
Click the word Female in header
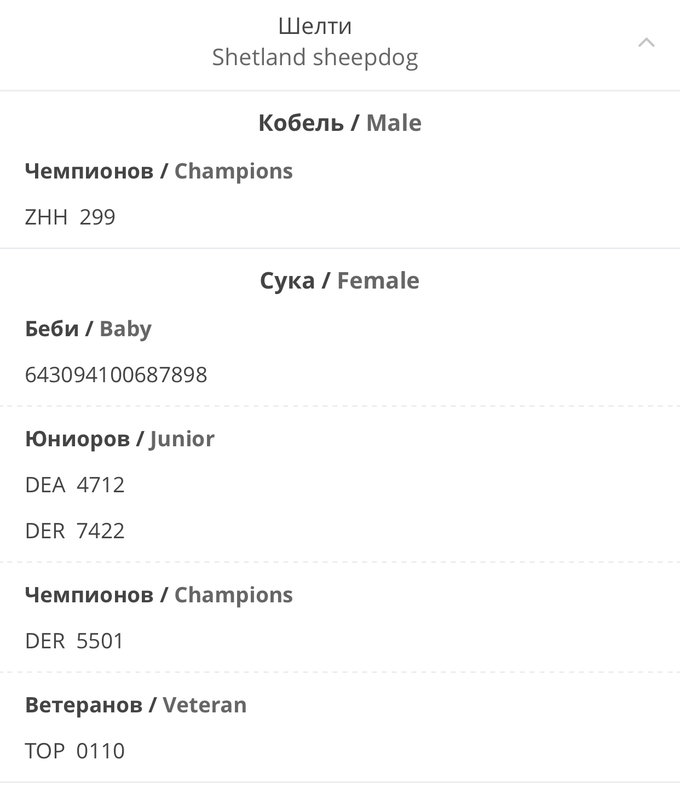(x=379, y=281)
